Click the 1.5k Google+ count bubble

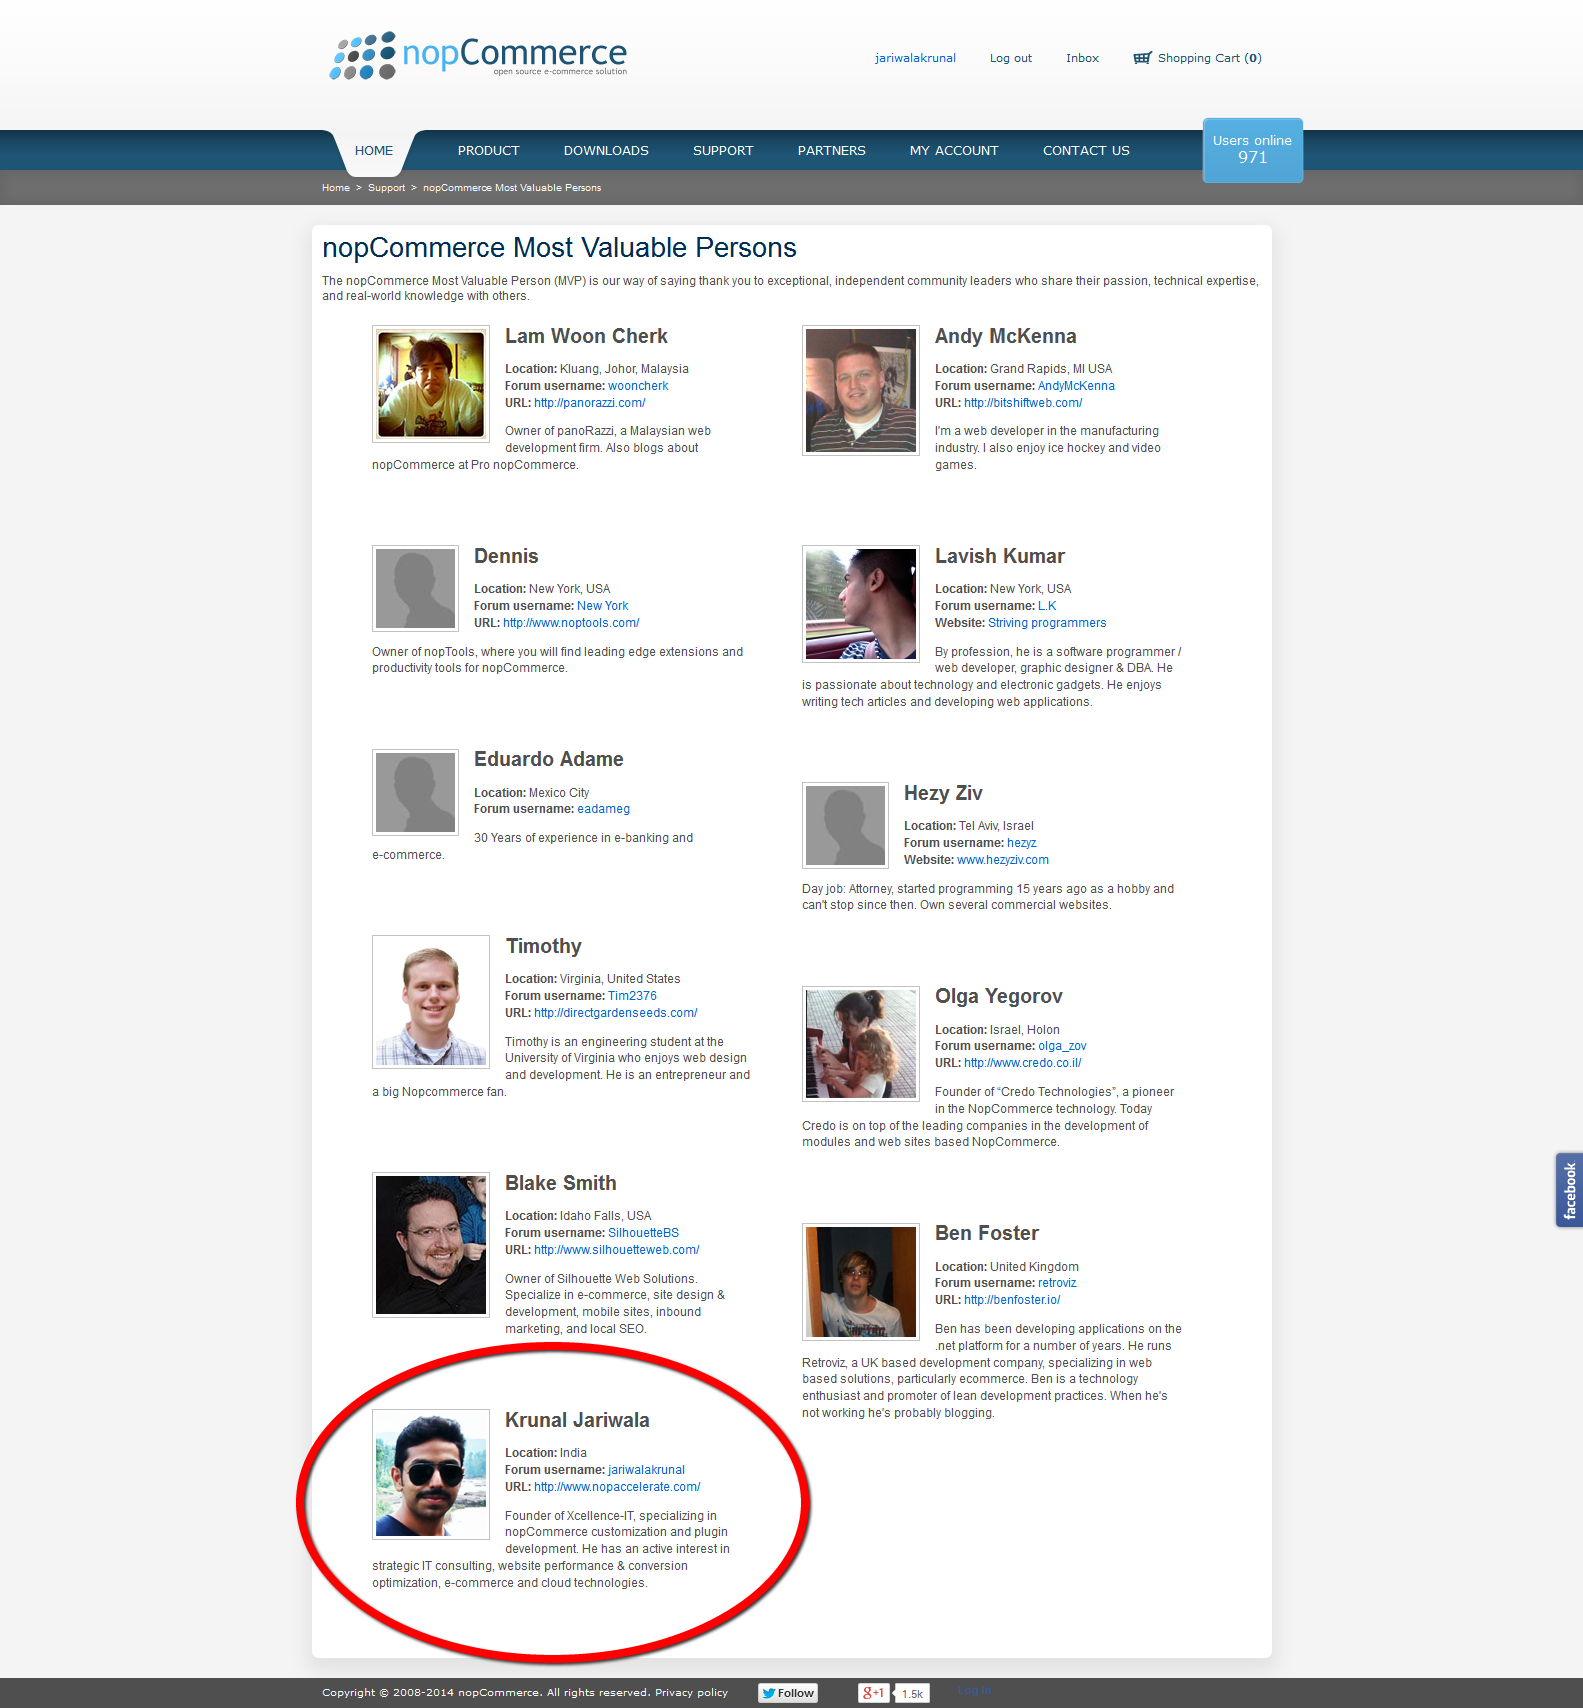click(911, 1694)
